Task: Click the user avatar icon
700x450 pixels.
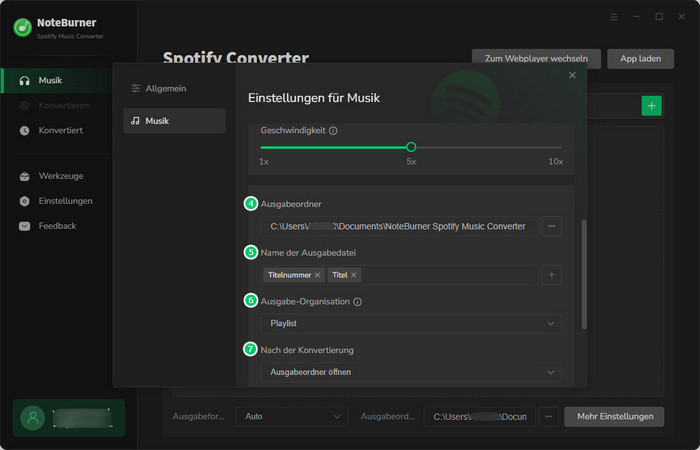Action: pyautogui.click(x=33, y=418)
